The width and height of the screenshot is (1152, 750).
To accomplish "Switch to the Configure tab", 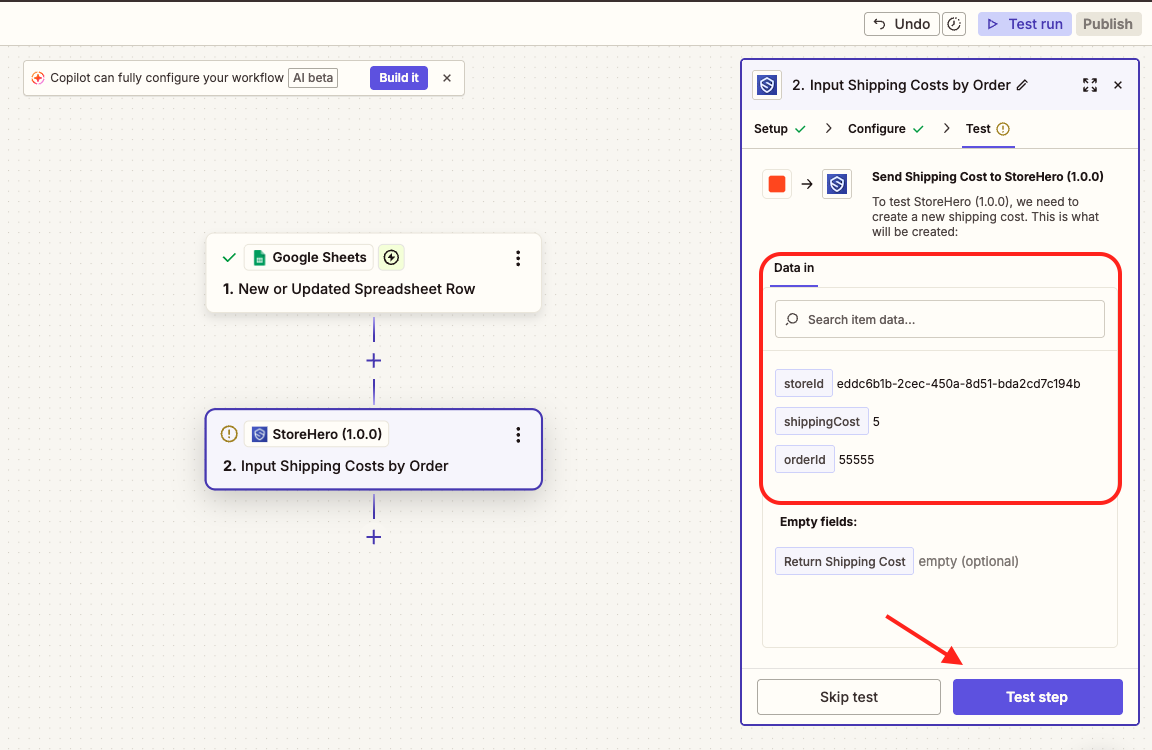I will click(885, 129).
